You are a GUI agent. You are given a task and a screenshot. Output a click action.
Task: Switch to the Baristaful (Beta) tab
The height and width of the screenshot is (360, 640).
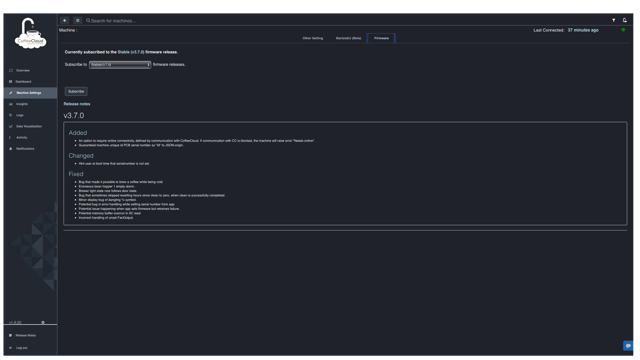(348, 38)
